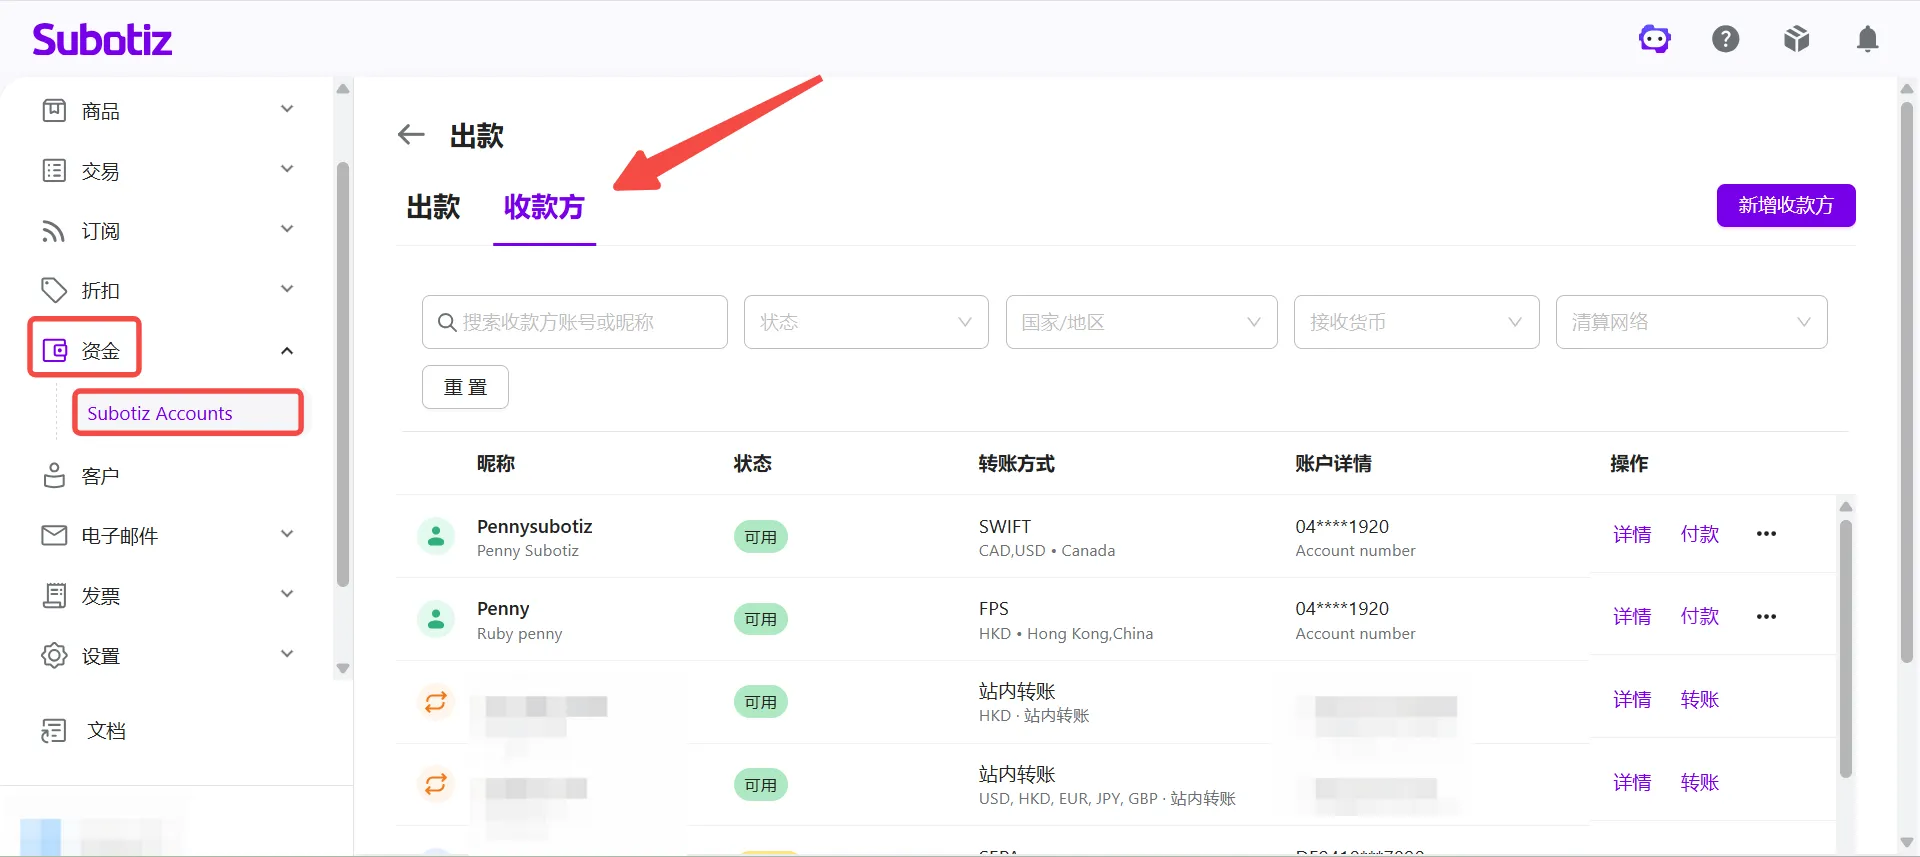Open 详情 in HKD 站内转账 row
The height and width of the screenshot is (857, 1920).
(x=1632, y=700)
